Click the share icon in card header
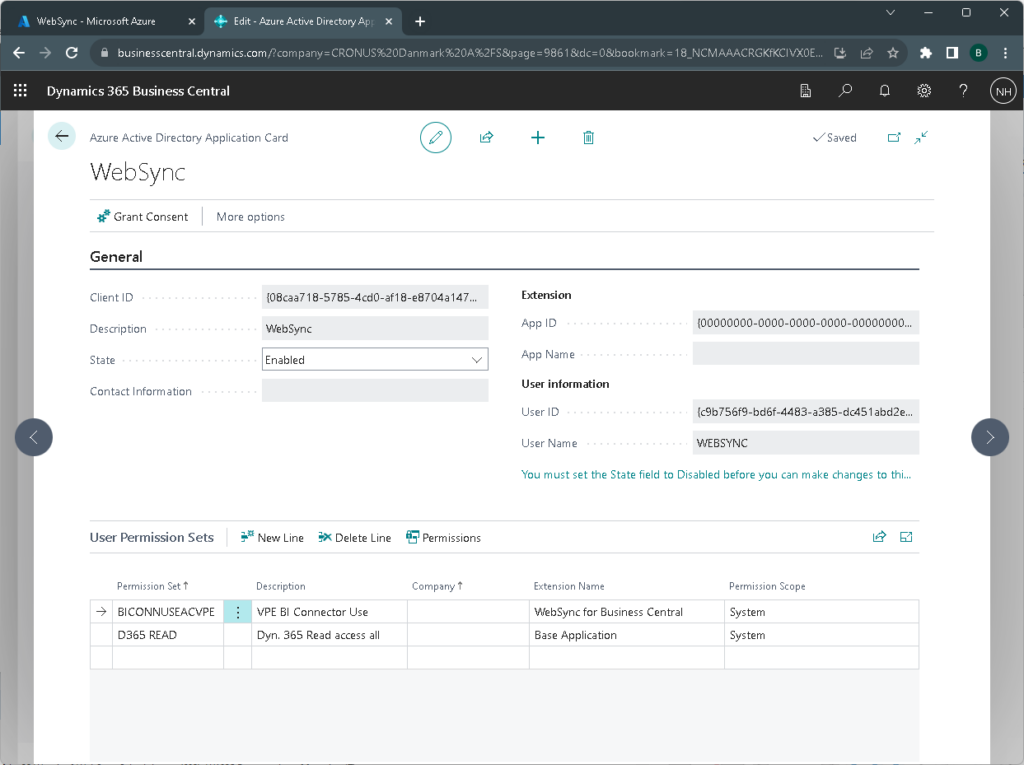Viewport: 1024px width, 765px height. pos(487,138)
